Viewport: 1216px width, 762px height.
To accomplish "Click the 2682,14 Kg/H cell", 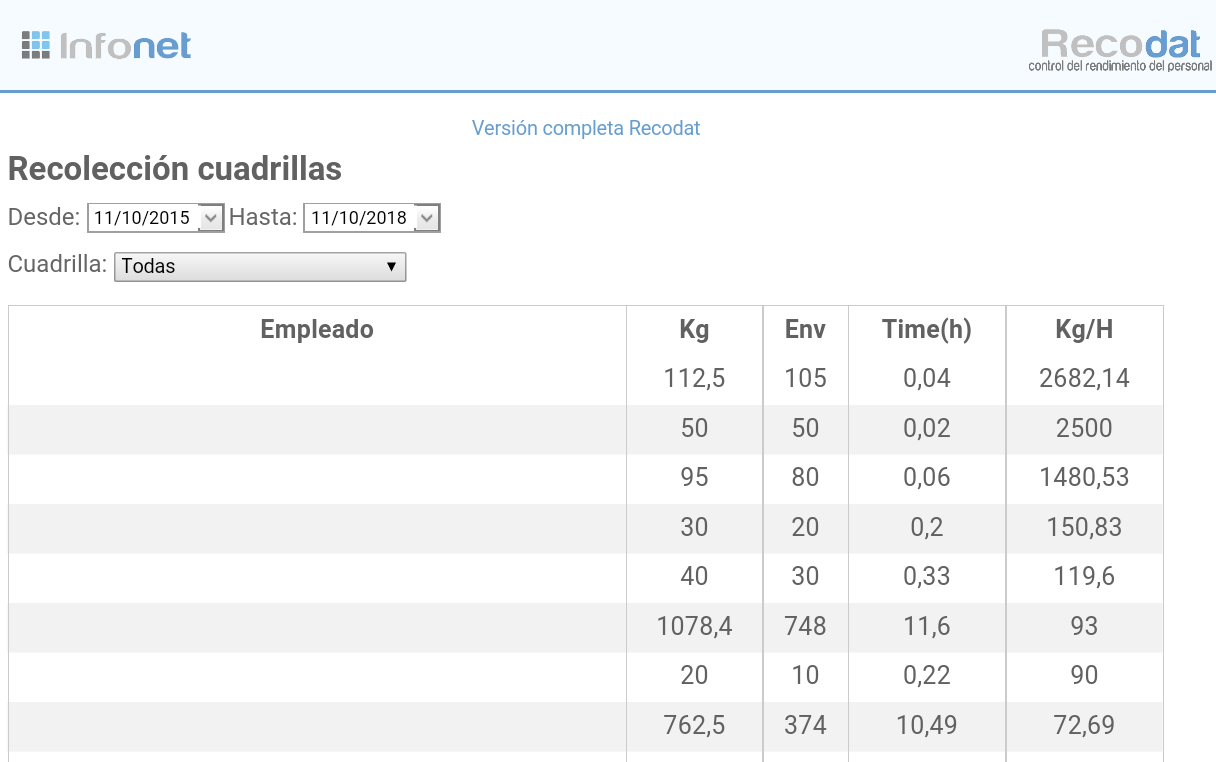I will [1084, 378].
